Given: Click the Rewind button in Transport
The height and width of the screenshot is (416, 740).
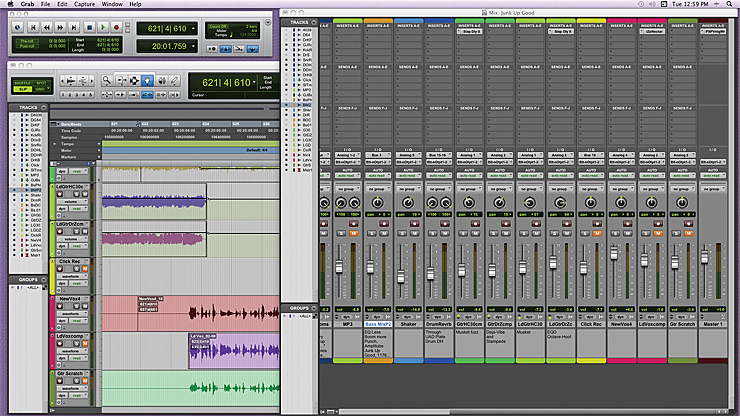Looking at the screenshot, I should [47, 28].
